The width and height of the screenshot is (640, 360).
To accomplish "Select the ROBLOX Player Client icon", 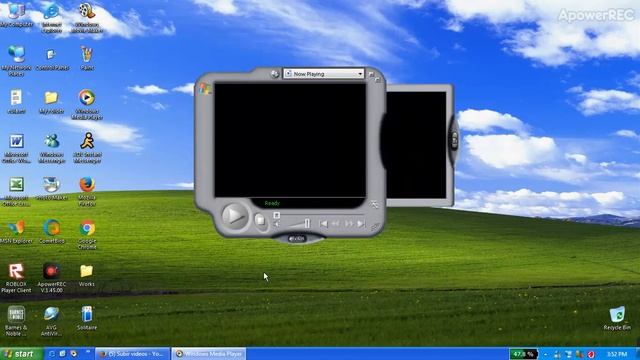I will pyautogui.click(x=16, y=278).
